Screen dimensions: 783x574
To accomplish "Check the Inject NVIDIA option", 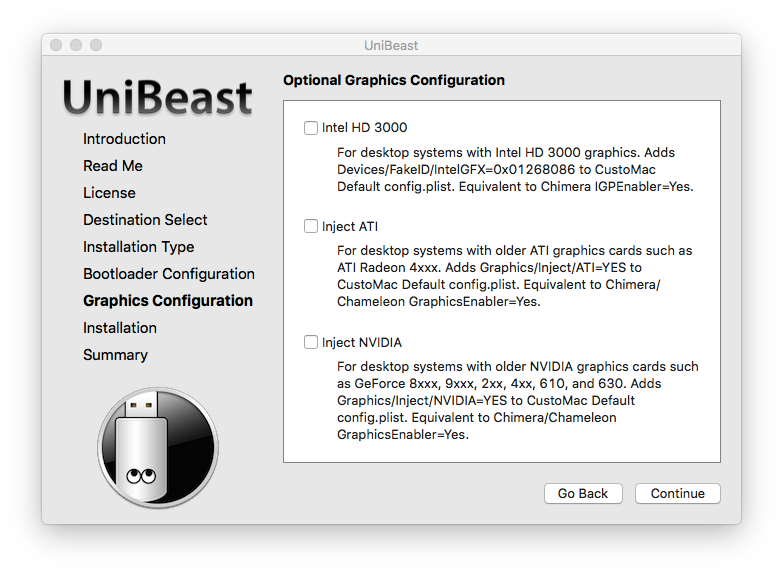I will (311, 342).
